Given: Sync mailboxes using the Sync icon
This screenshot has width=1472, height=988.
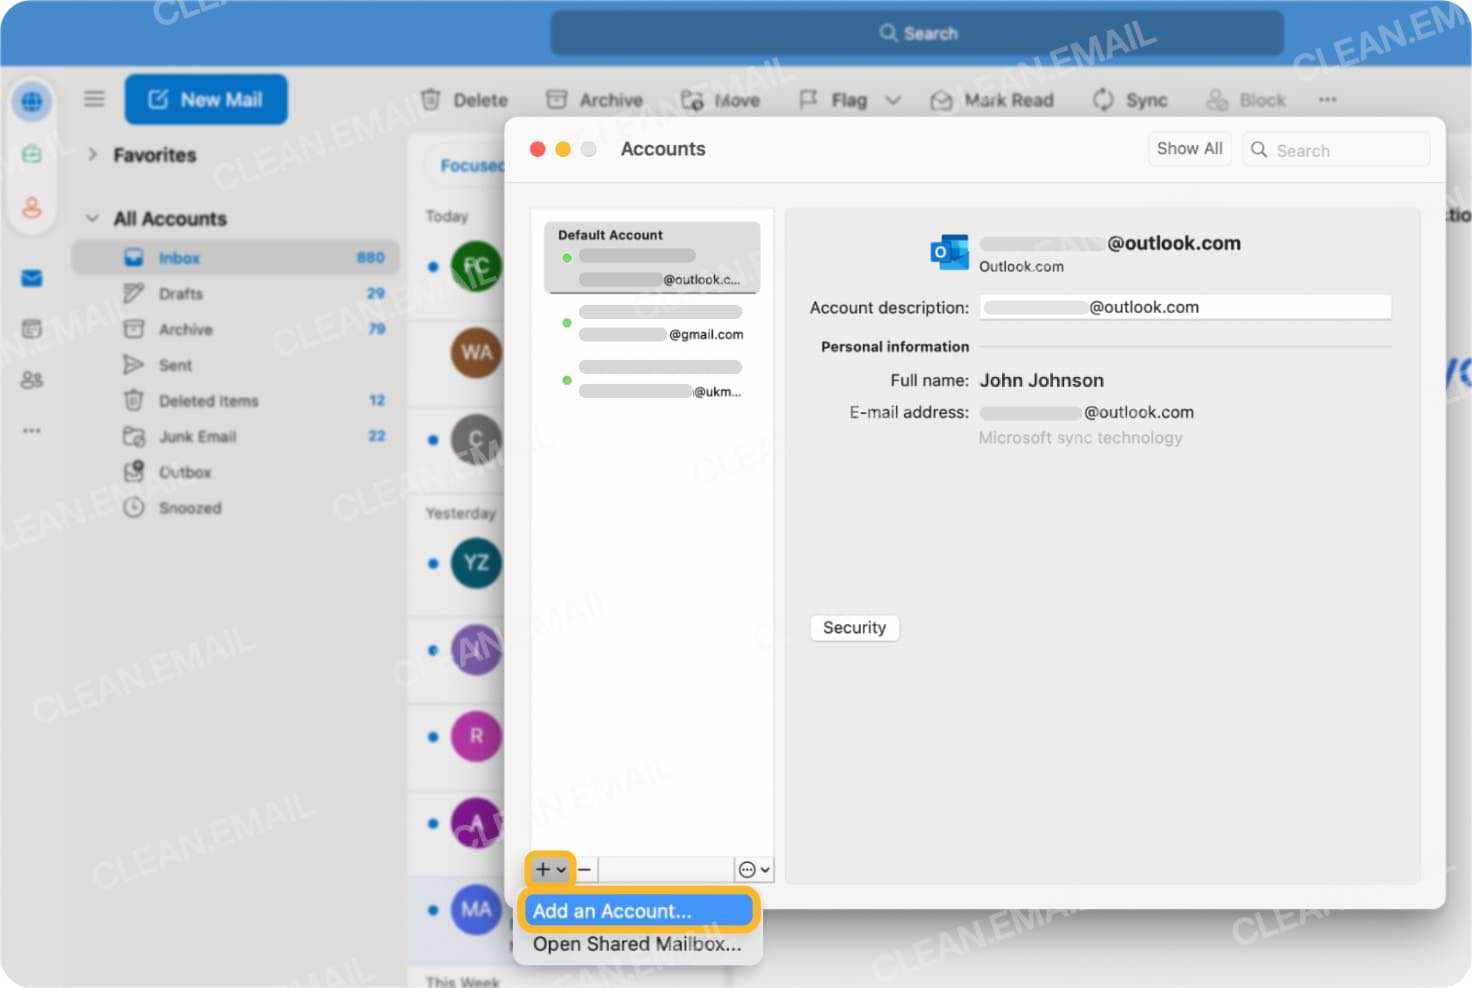Looking at the screenshot, I should (1104, 99).
